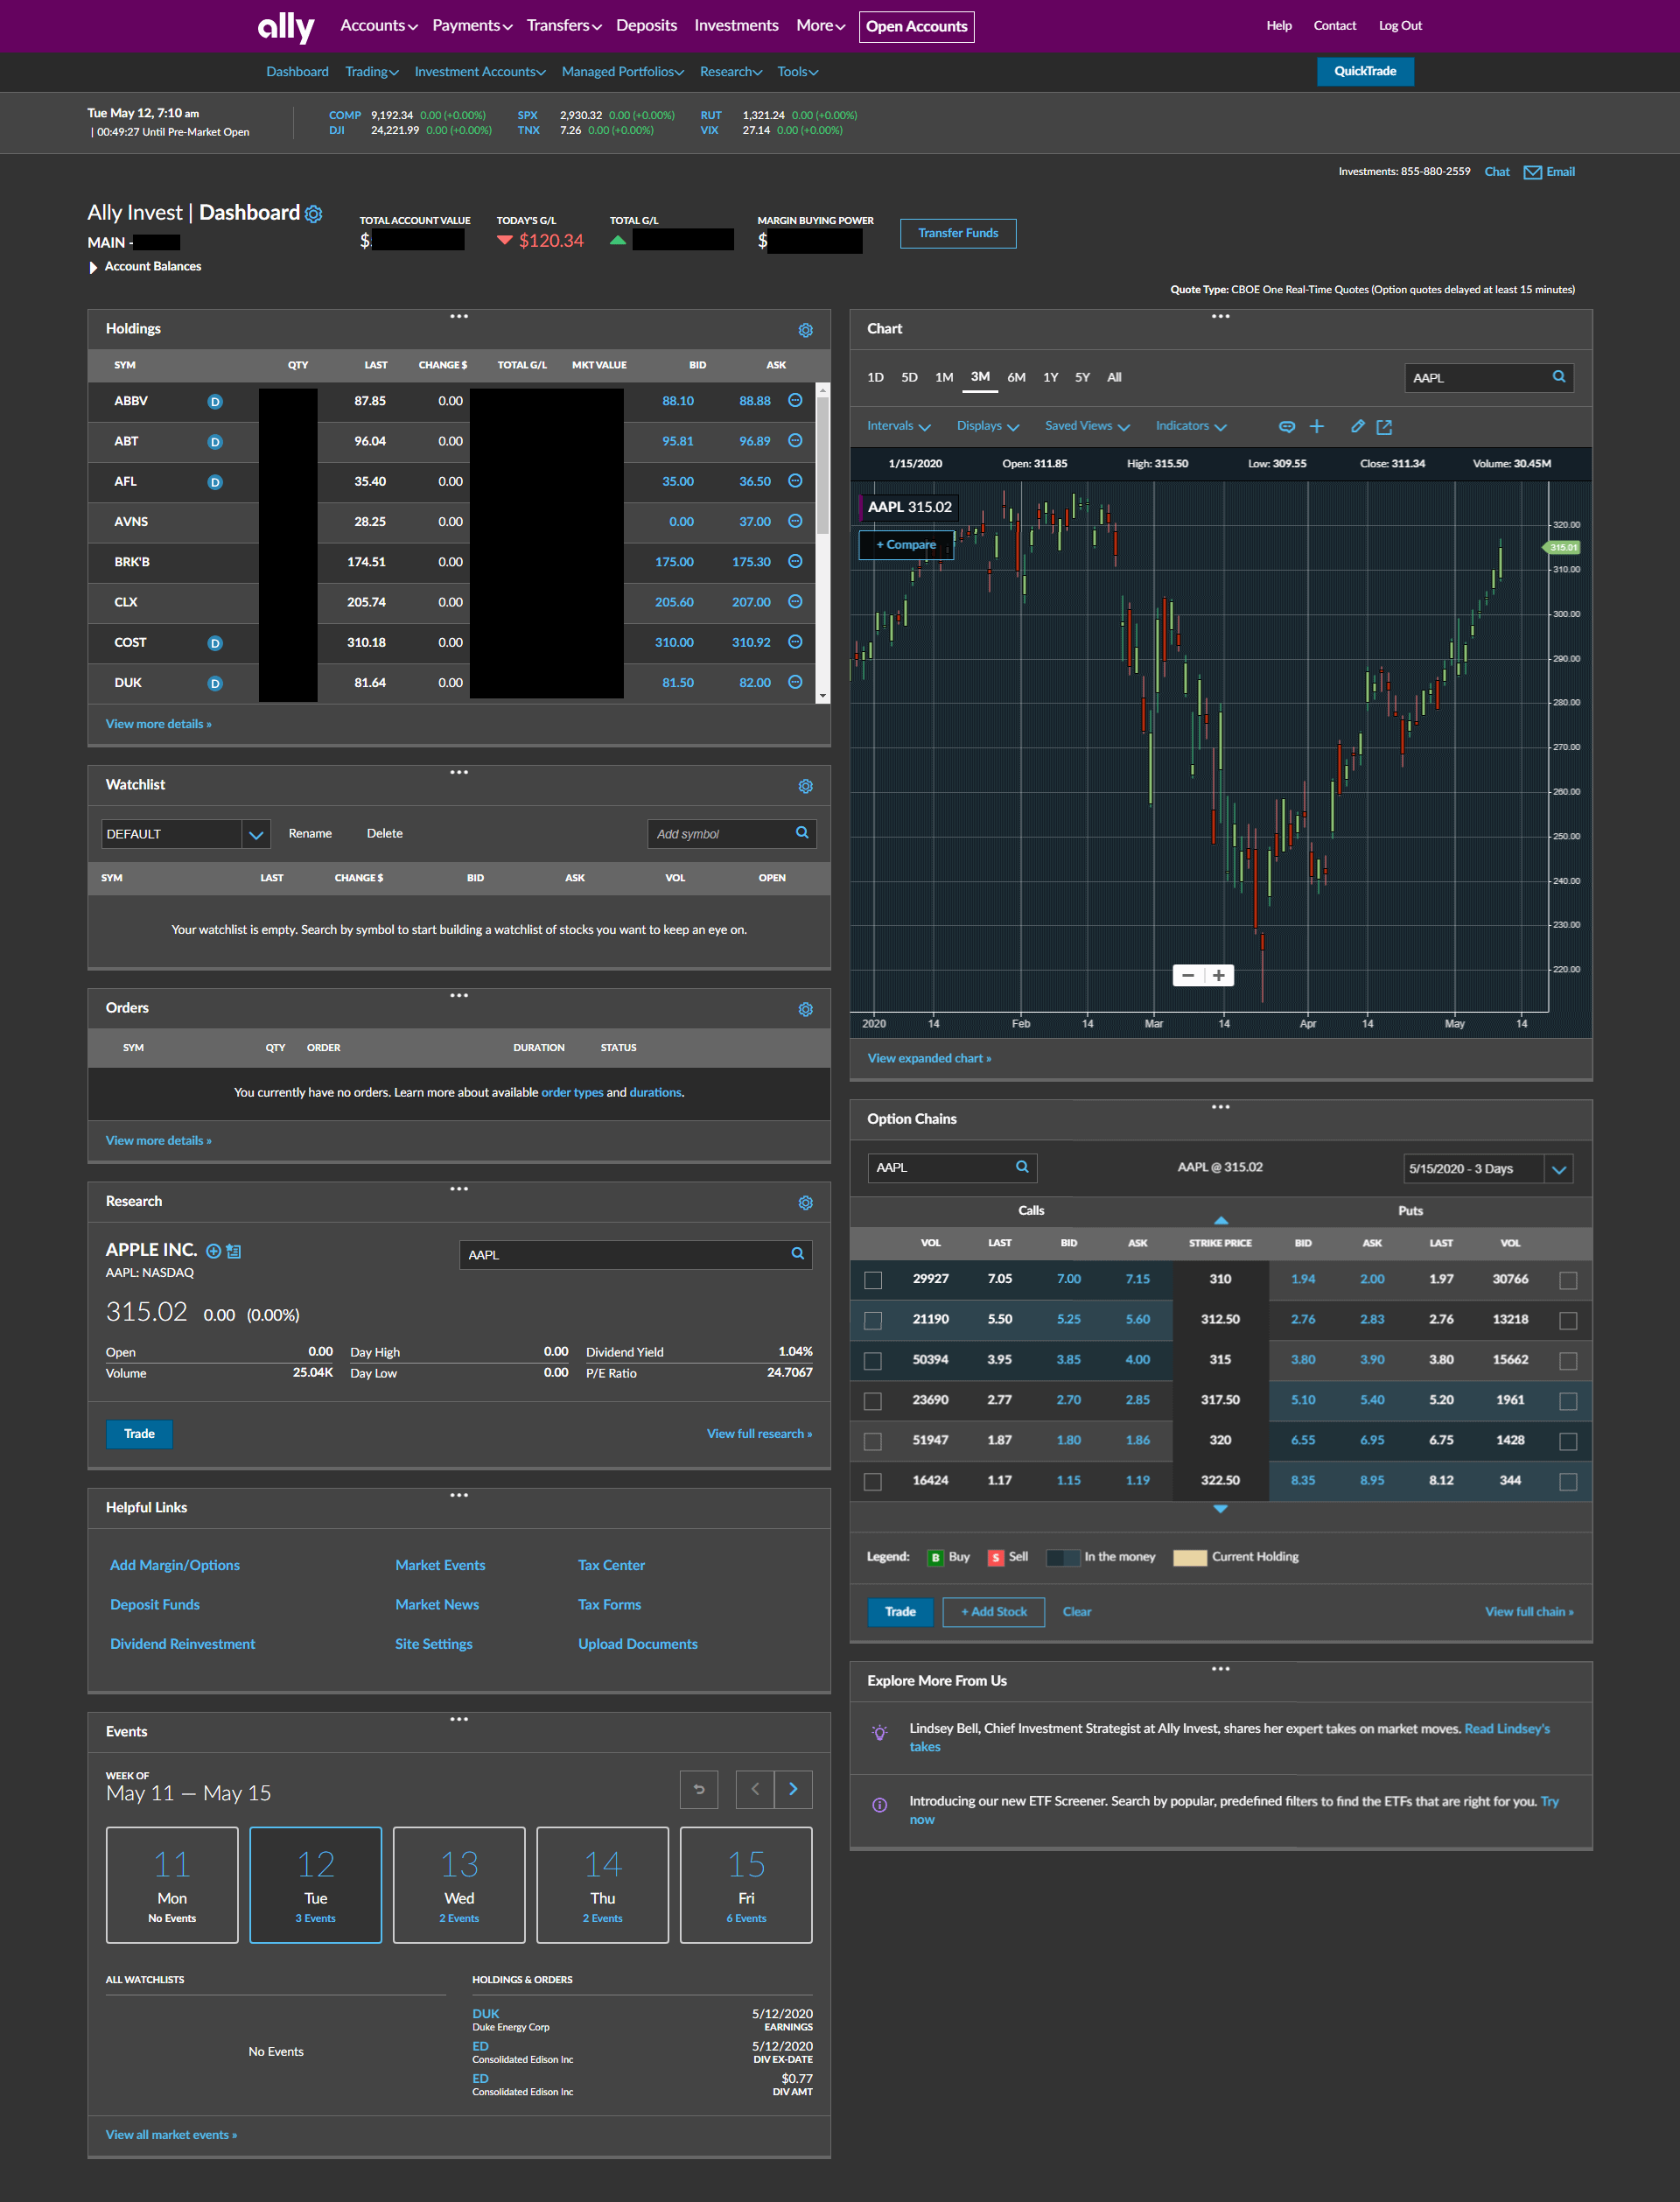Reset events week with undo arrow icon
Viewport: 1680px width, 2202px height.
point(699,1789)
